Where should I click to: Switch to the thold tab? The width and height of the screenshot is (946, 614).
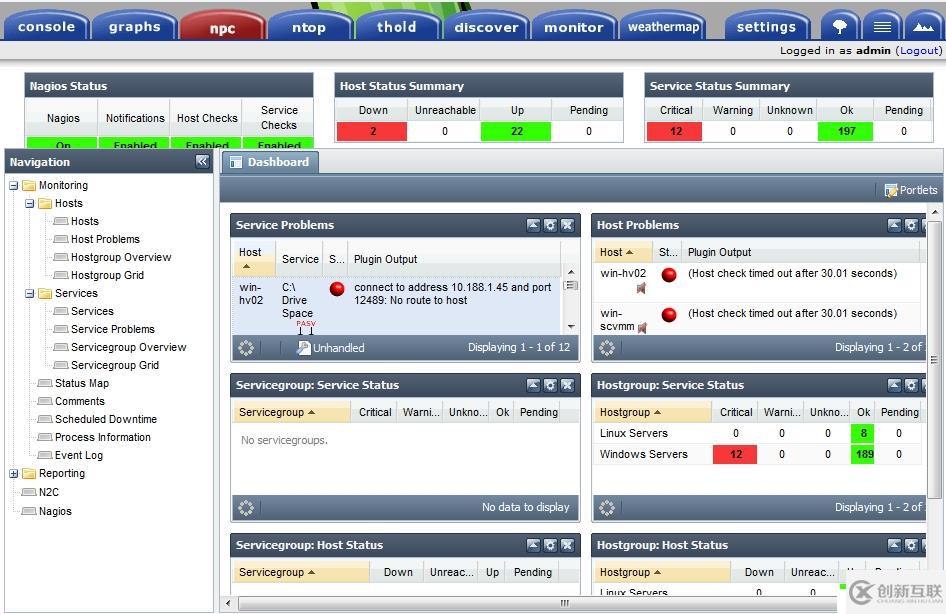click(x=397, y=26)
